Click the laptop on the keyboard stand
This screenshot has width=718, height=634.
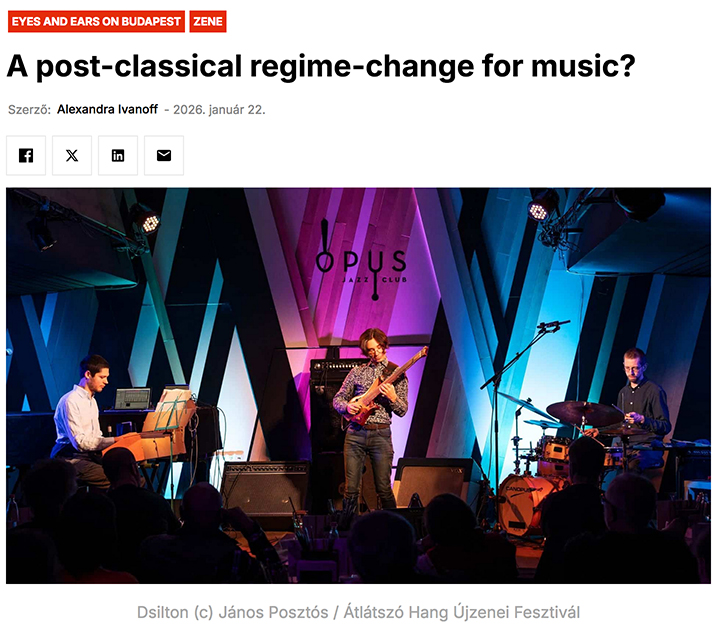click(x=132, y=399)
